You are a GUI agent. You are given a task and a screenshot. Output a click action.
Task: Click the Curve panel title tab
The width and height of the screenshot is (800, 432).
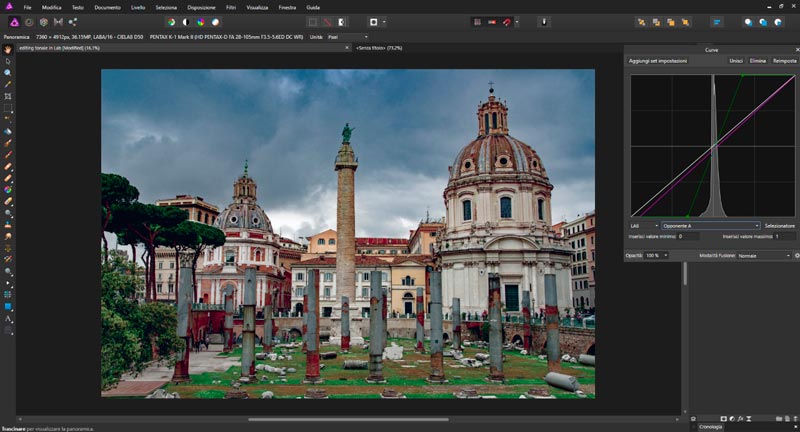point(711,50)
